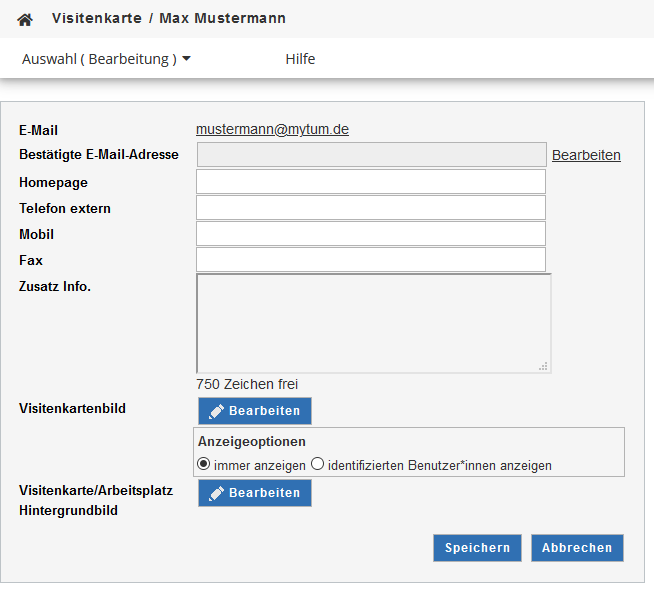Open the mustermann@mytum.de email link

272,129
